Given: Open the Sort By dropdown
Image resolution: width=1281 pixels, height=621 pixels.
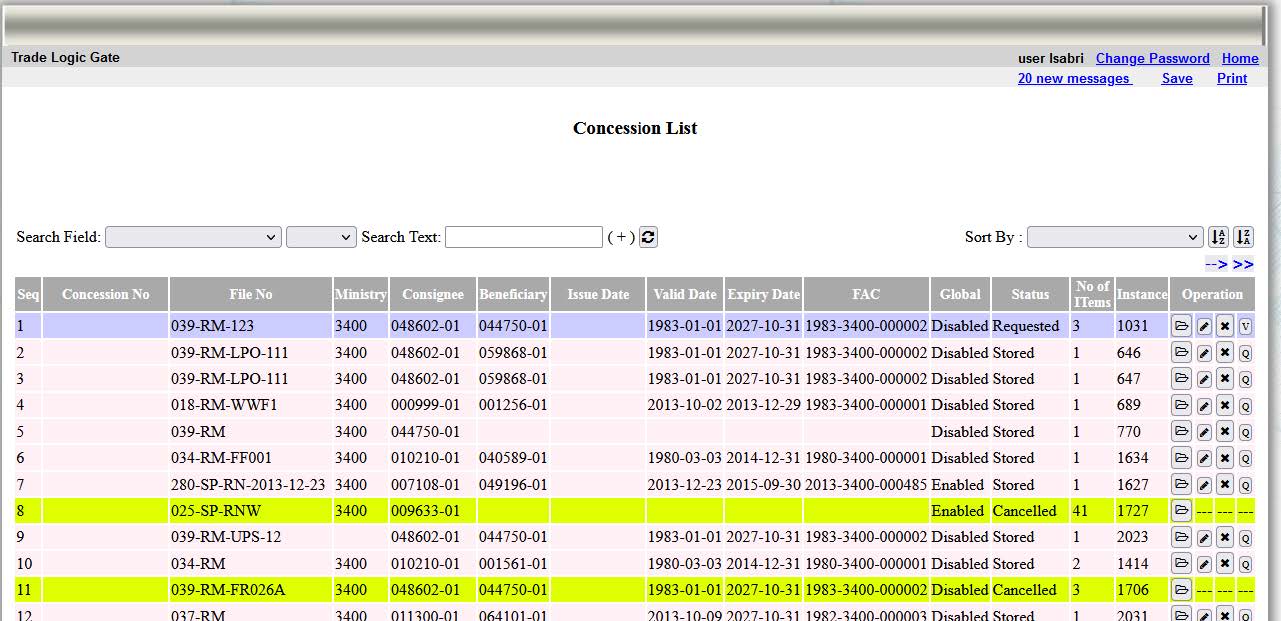Looking at the screenshot, I should [x=1114, y=237].
